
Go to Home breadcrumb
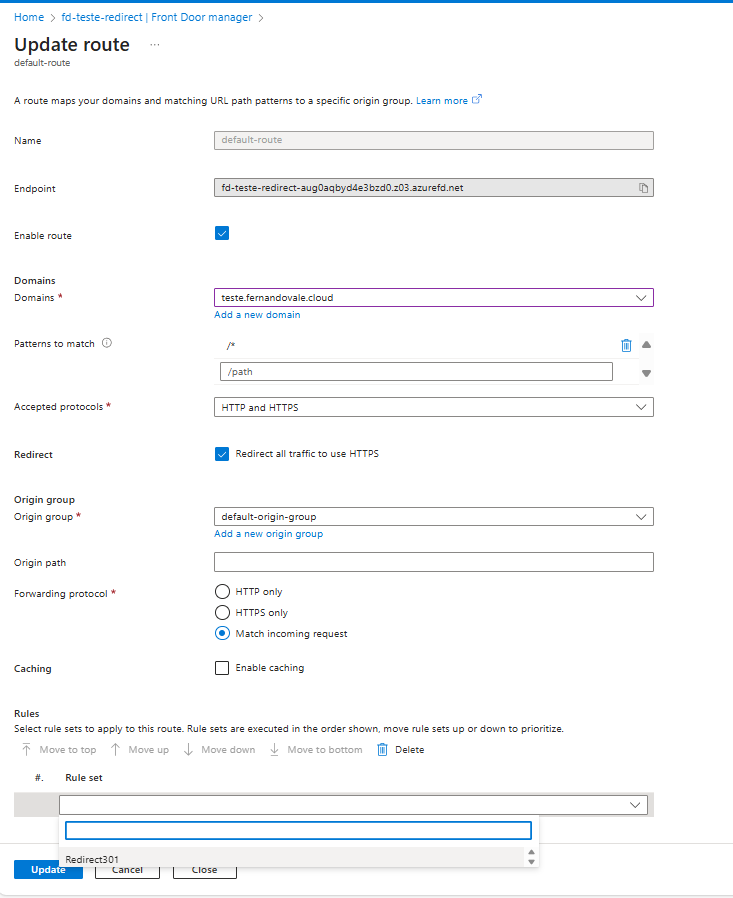29,17
